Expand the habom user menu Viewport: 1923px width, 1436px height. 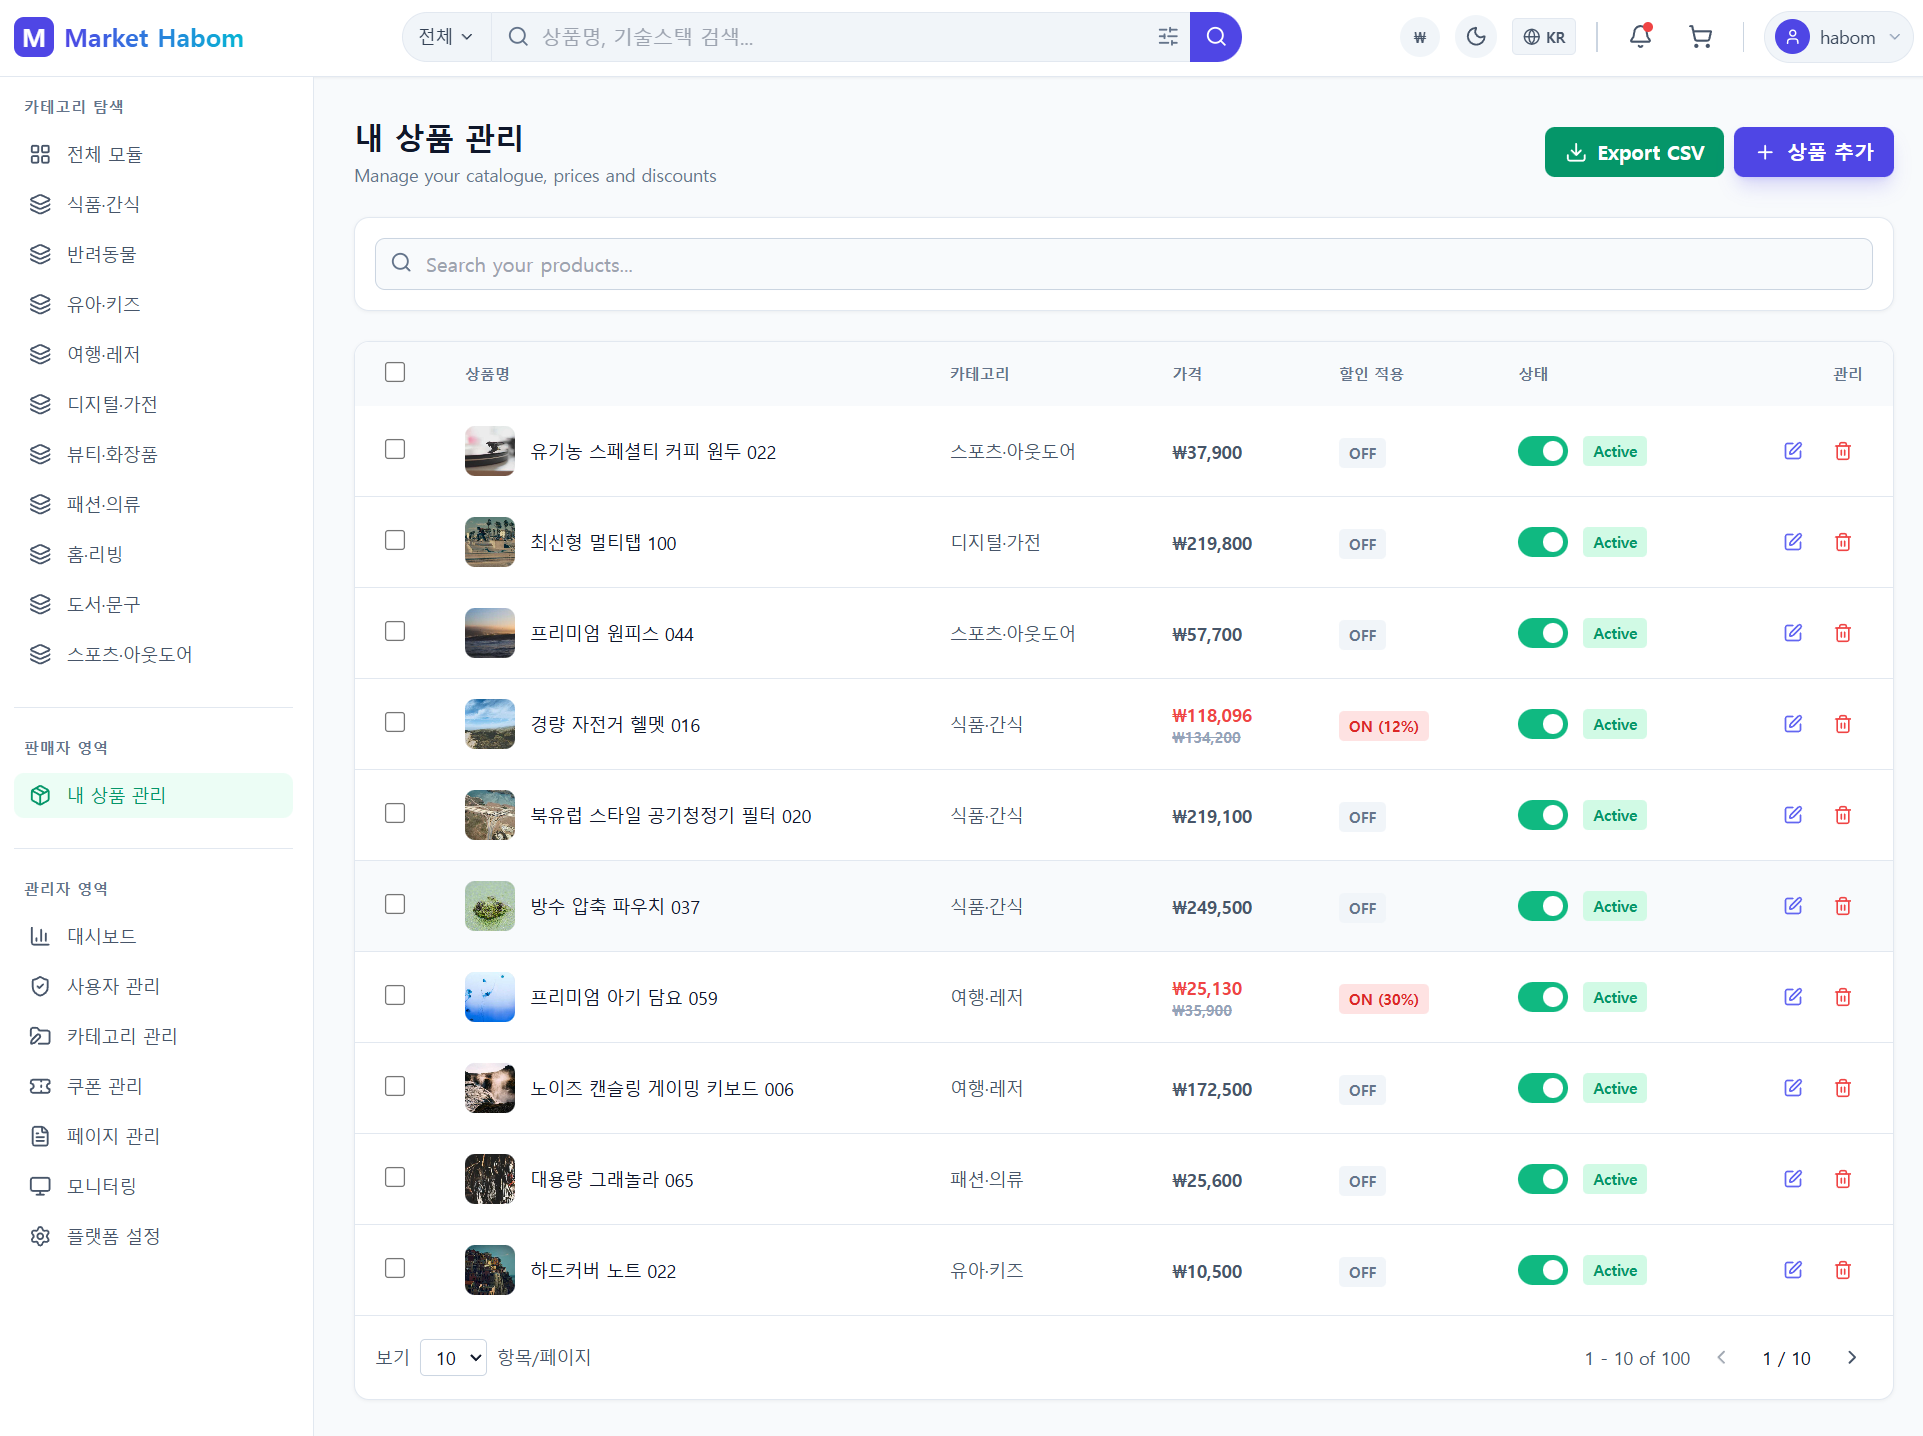(1838, 37)
